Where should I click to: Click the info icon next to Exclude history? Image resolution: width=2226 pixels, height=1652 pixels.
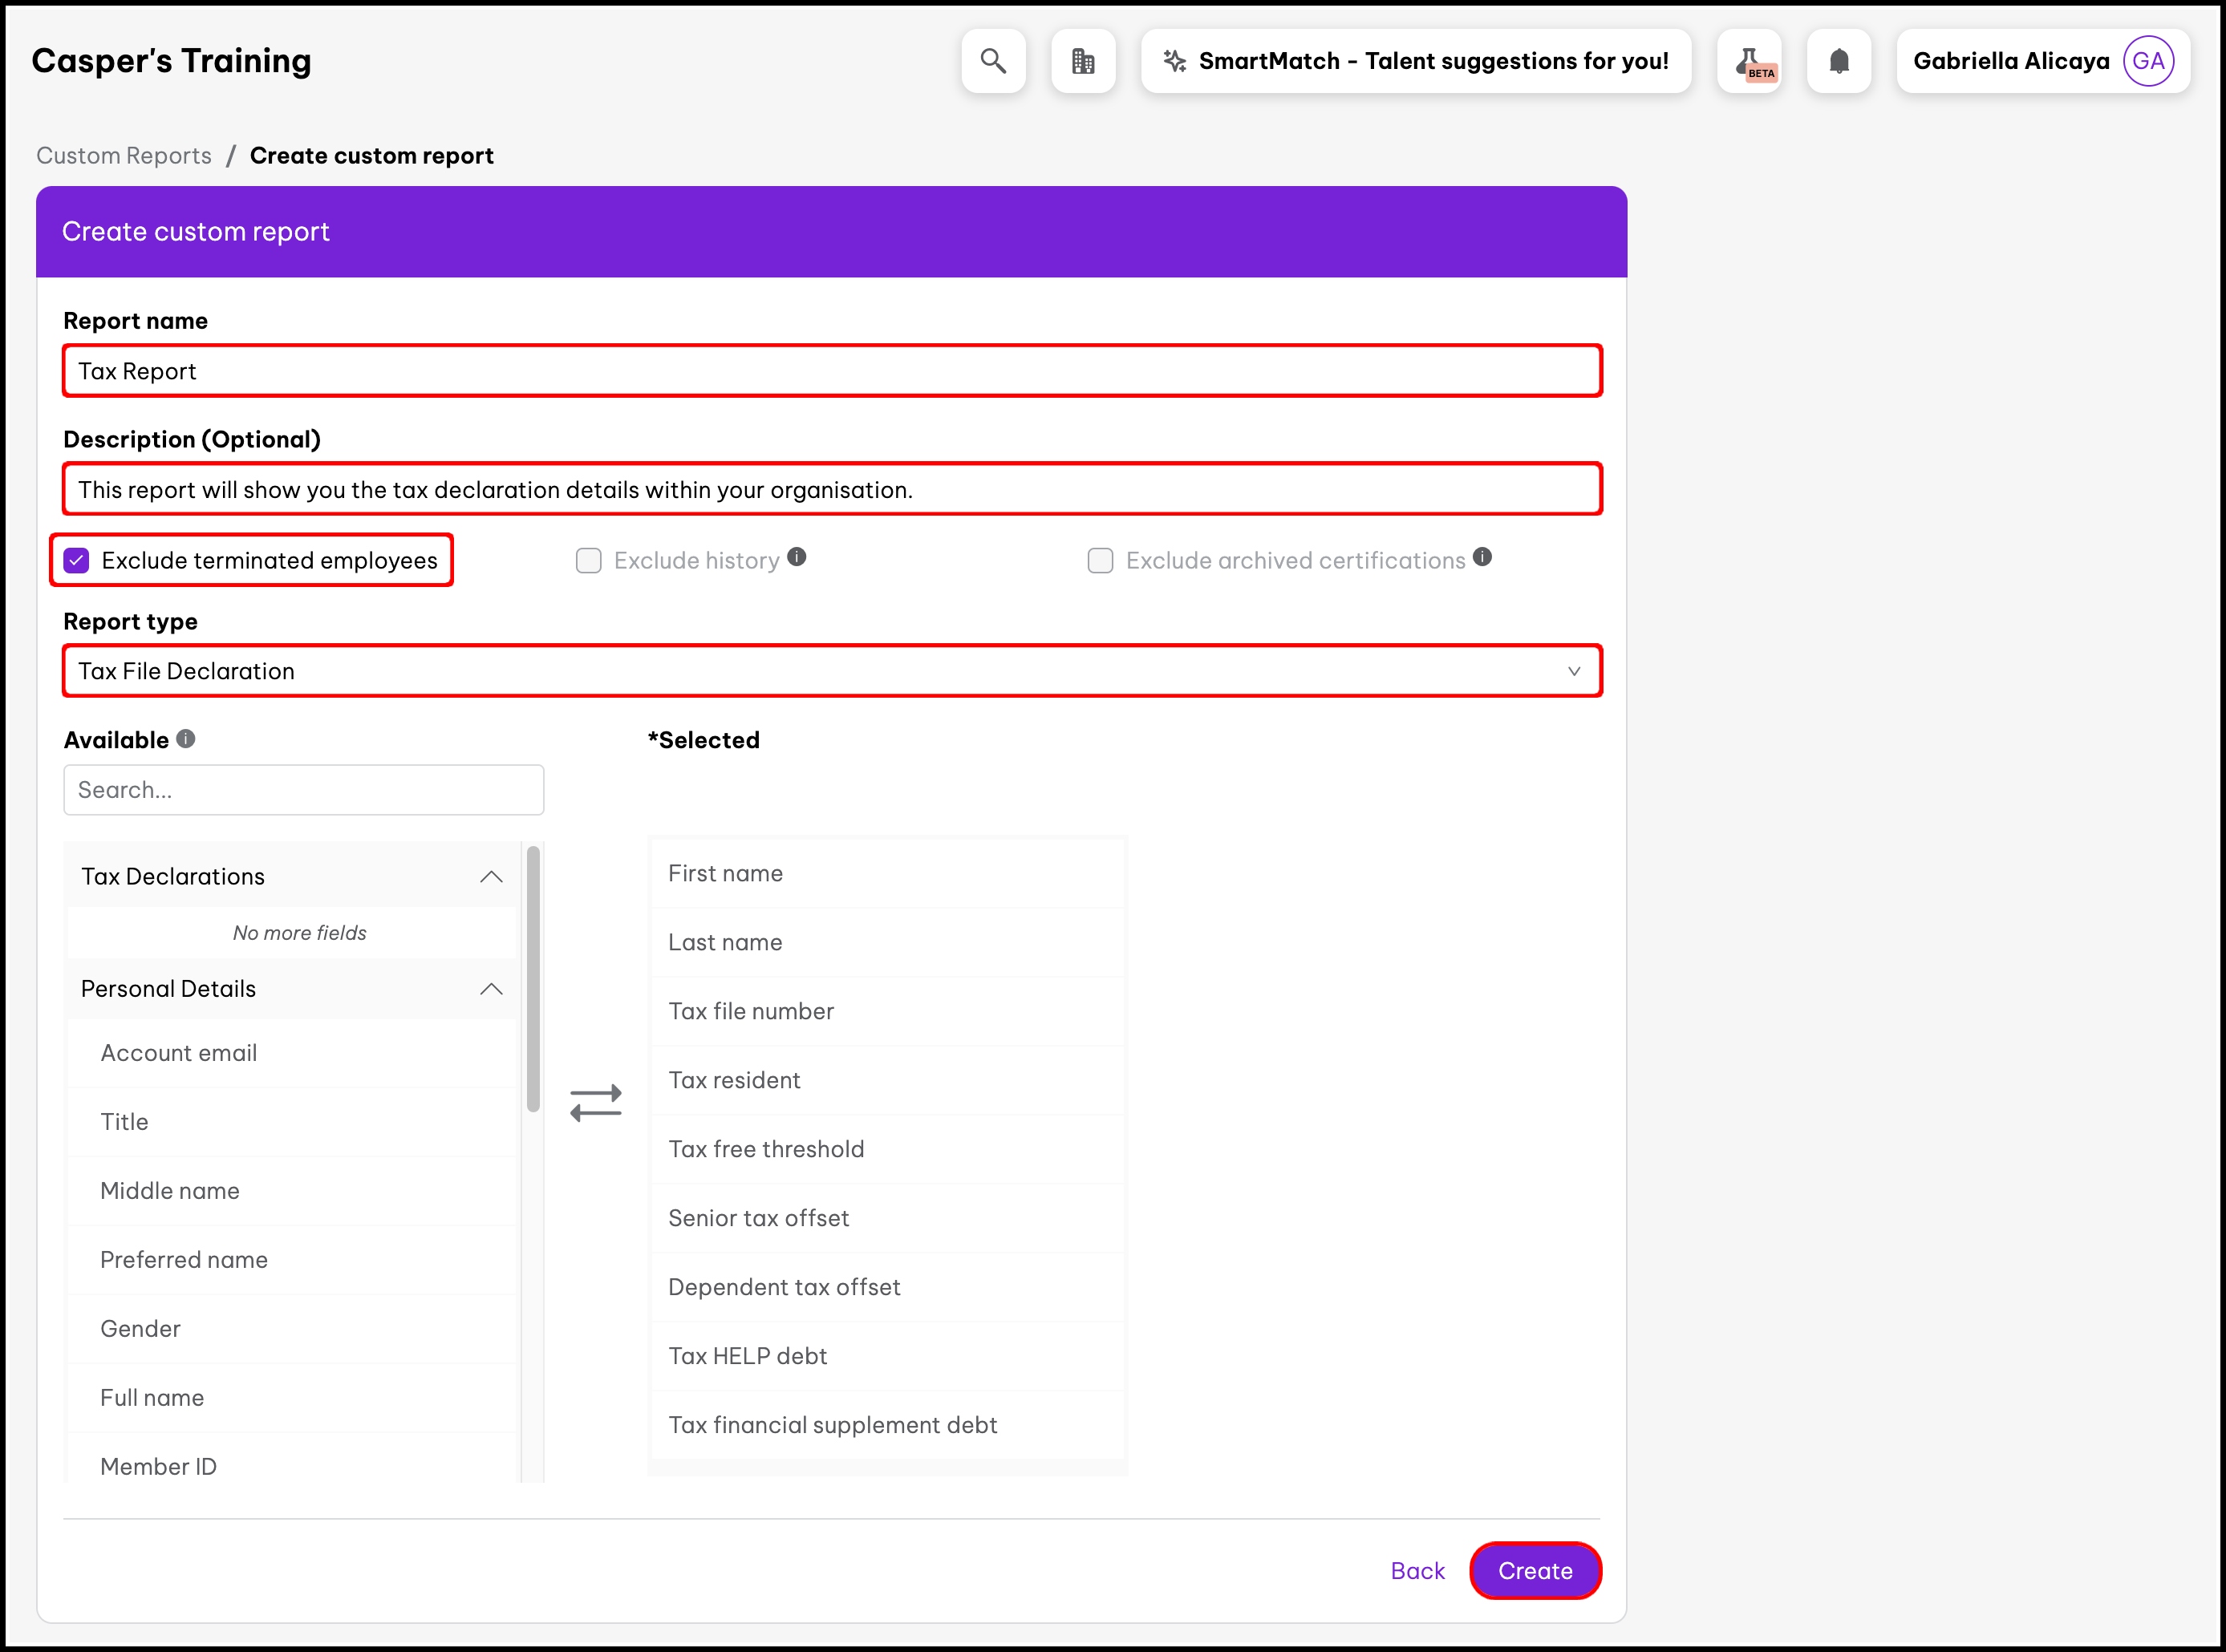pyautogui.click(x=796, y=557)
